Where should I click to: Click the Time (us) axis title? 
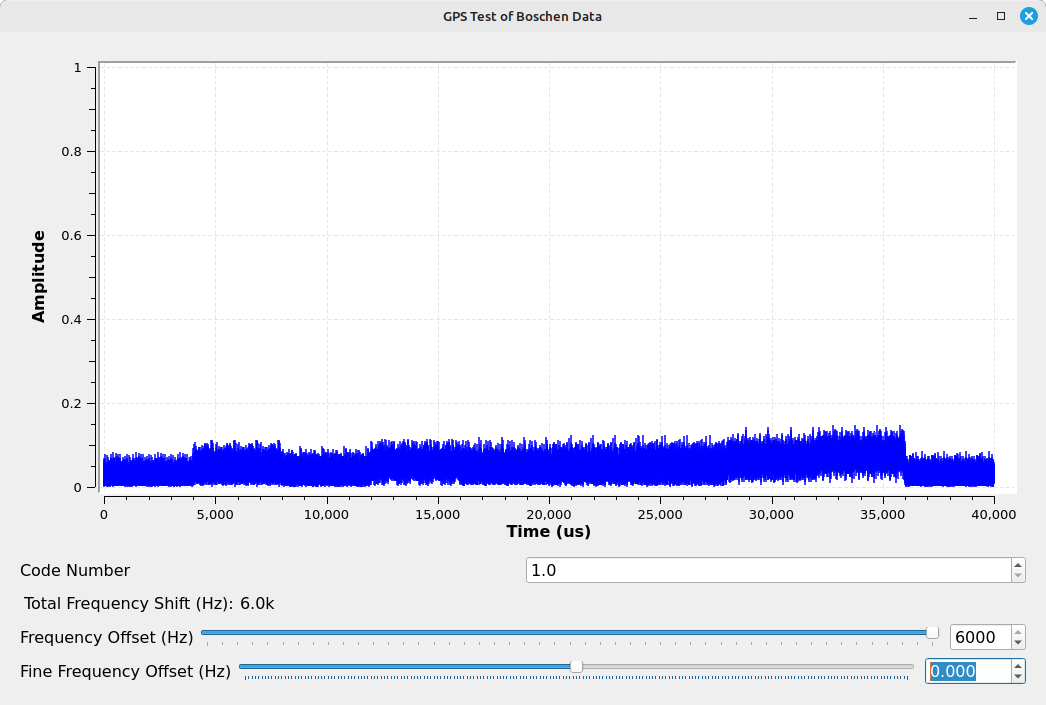click(548, 531)
